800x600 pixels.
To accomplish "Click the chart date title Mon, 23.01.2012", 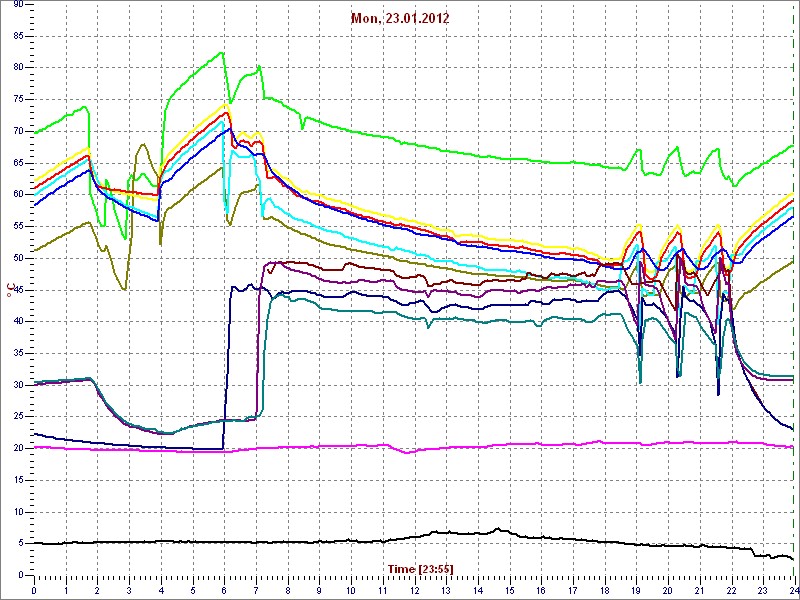I will pyautogui.click(x=400, y=19).
